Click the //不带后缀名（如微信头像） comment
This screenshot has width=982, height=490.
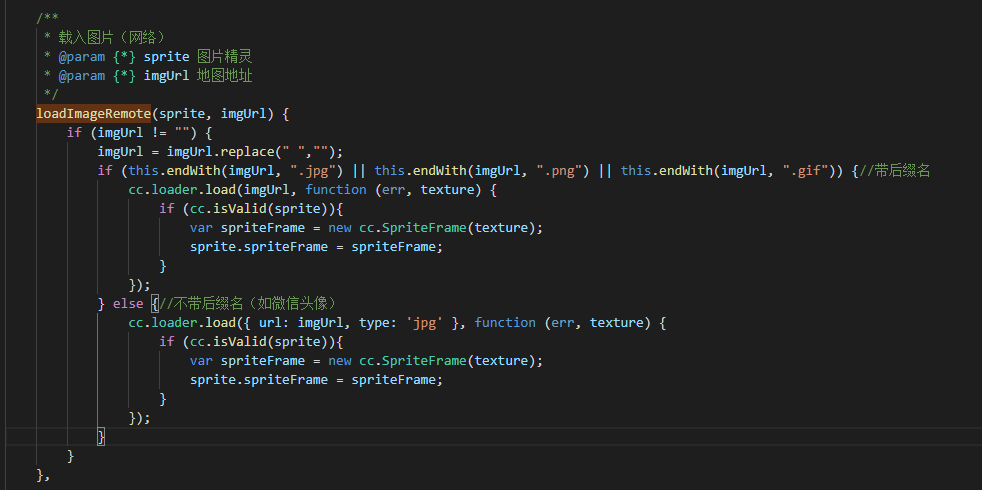249,303
